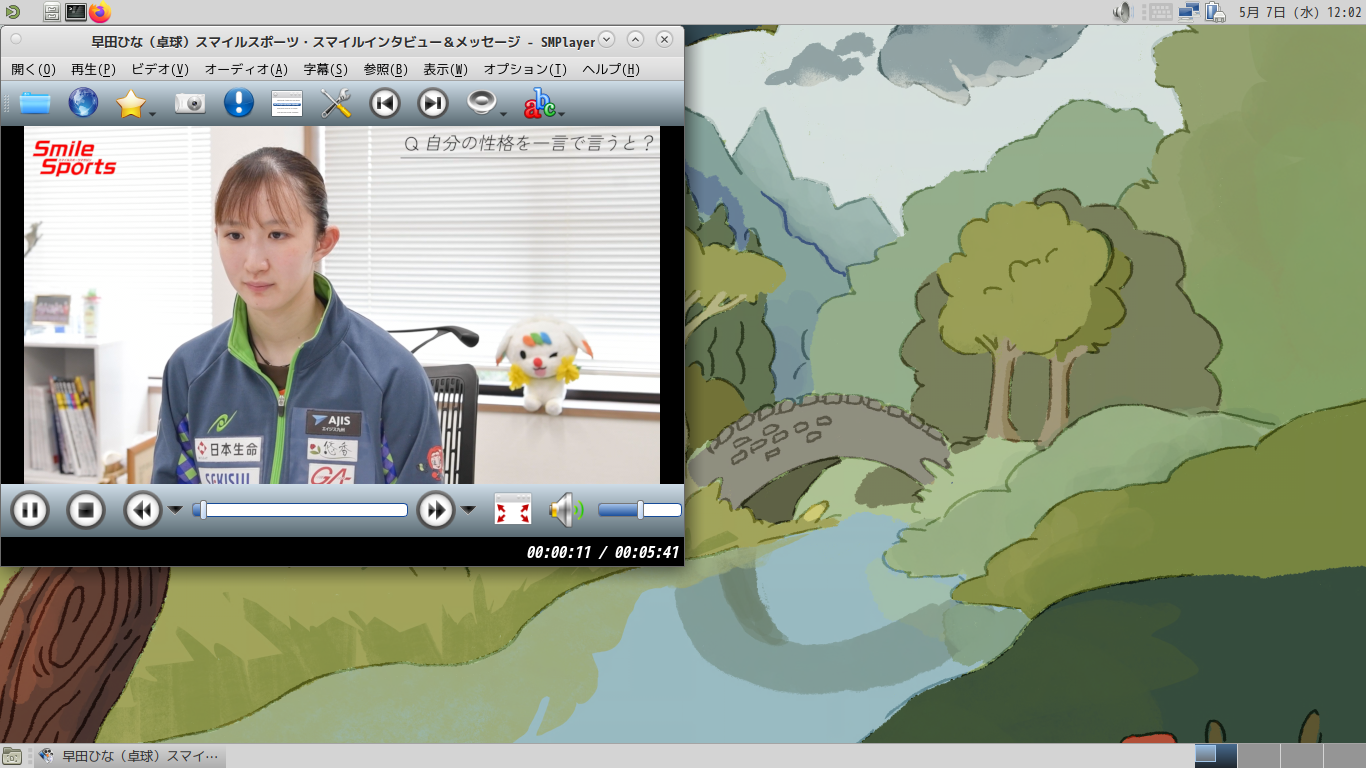Open the オーディオ(A) audio menu
The image size is (1366, 768).
pyautogui.click(x=246, y=70)
